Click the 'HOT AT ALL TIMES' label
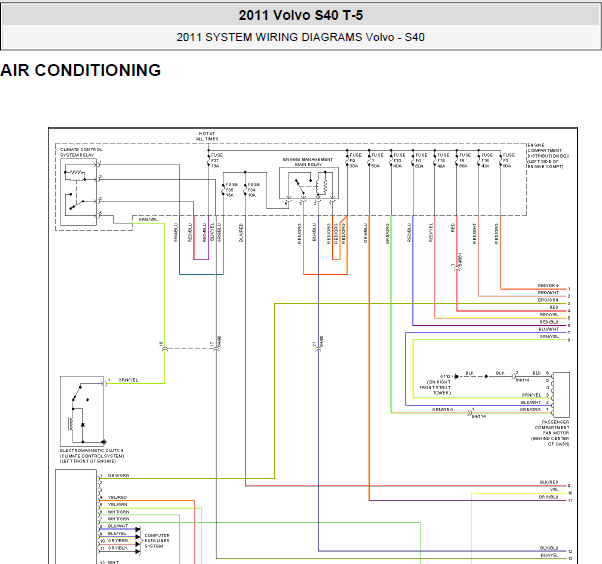 coord(207,136)
